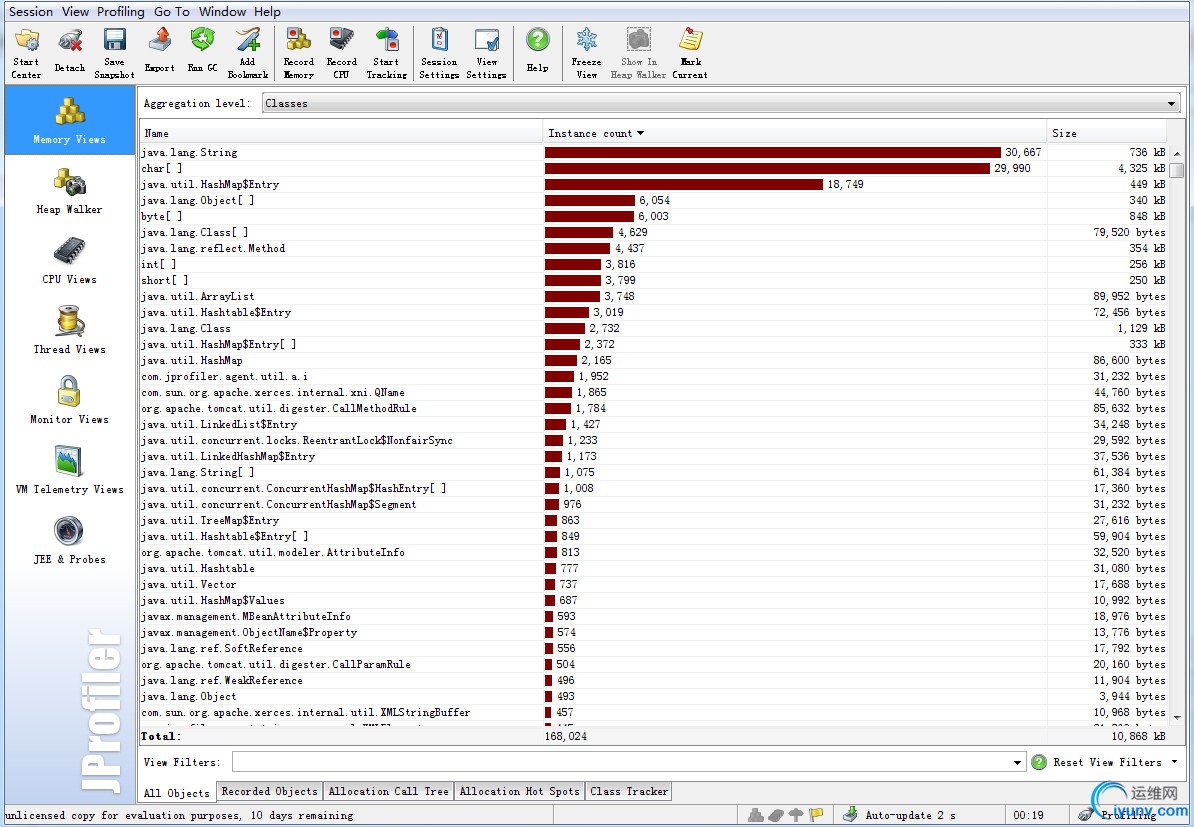Open the View menu

pyautogui.click(x=75, y=11)
